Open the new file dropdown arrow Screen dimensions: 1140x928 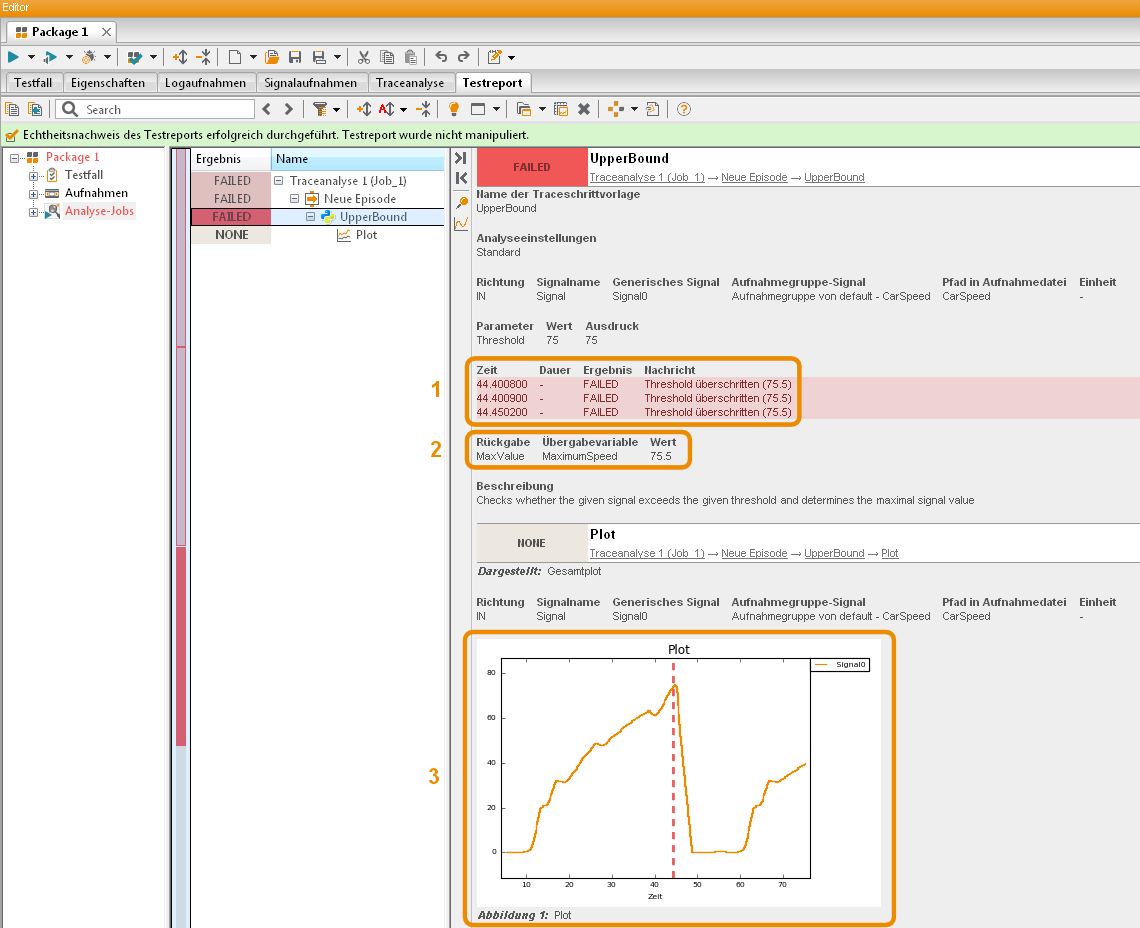point(253,57)
